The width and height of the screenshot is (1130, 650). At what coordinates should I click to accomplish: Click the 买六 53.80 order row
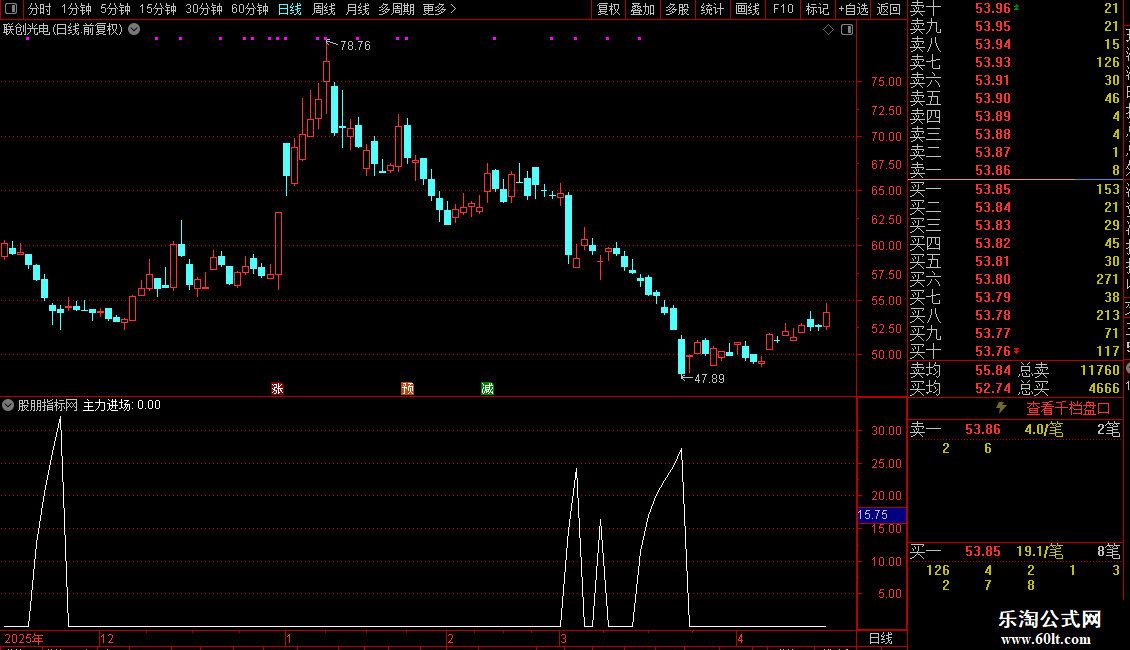click(x=1015, y=279)
